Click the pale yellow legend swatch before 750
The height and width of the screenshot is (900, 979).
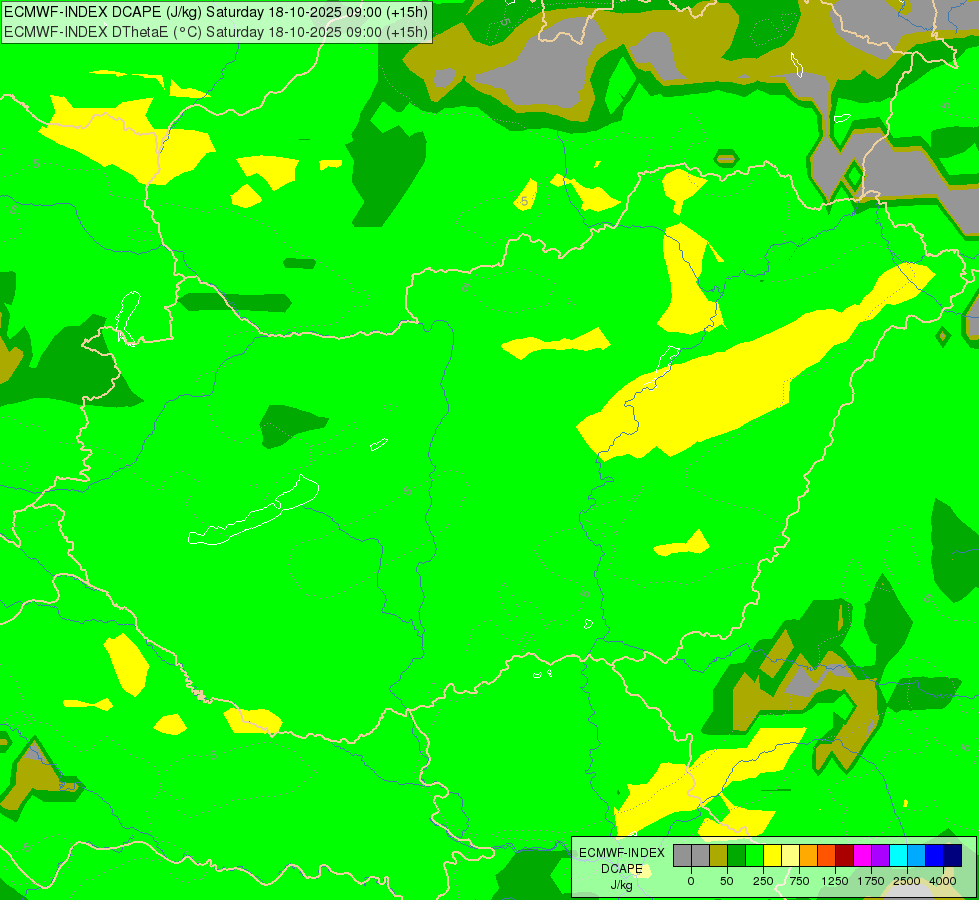coord(790,856)
